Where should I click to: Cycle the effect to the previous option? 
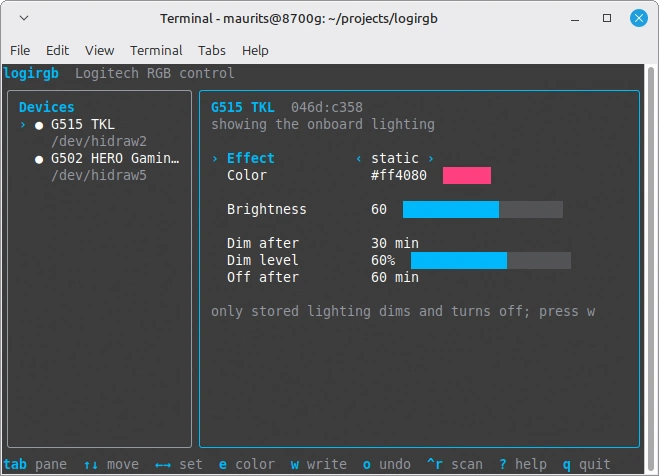click(358, 158)
